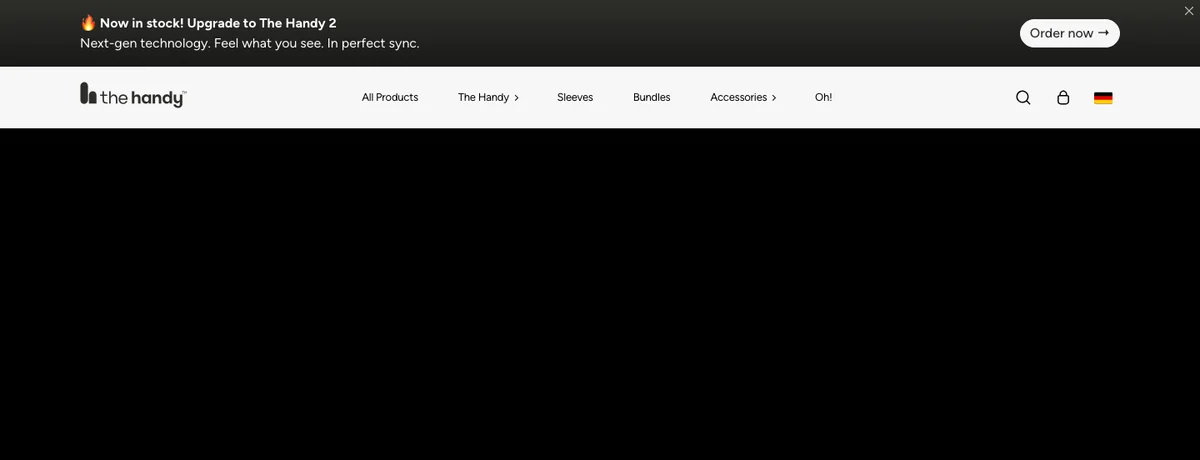Image resolution: width=1200 pixels, height=460 pixels.
Task: Expand The Handy submenu
Action: 488,97
